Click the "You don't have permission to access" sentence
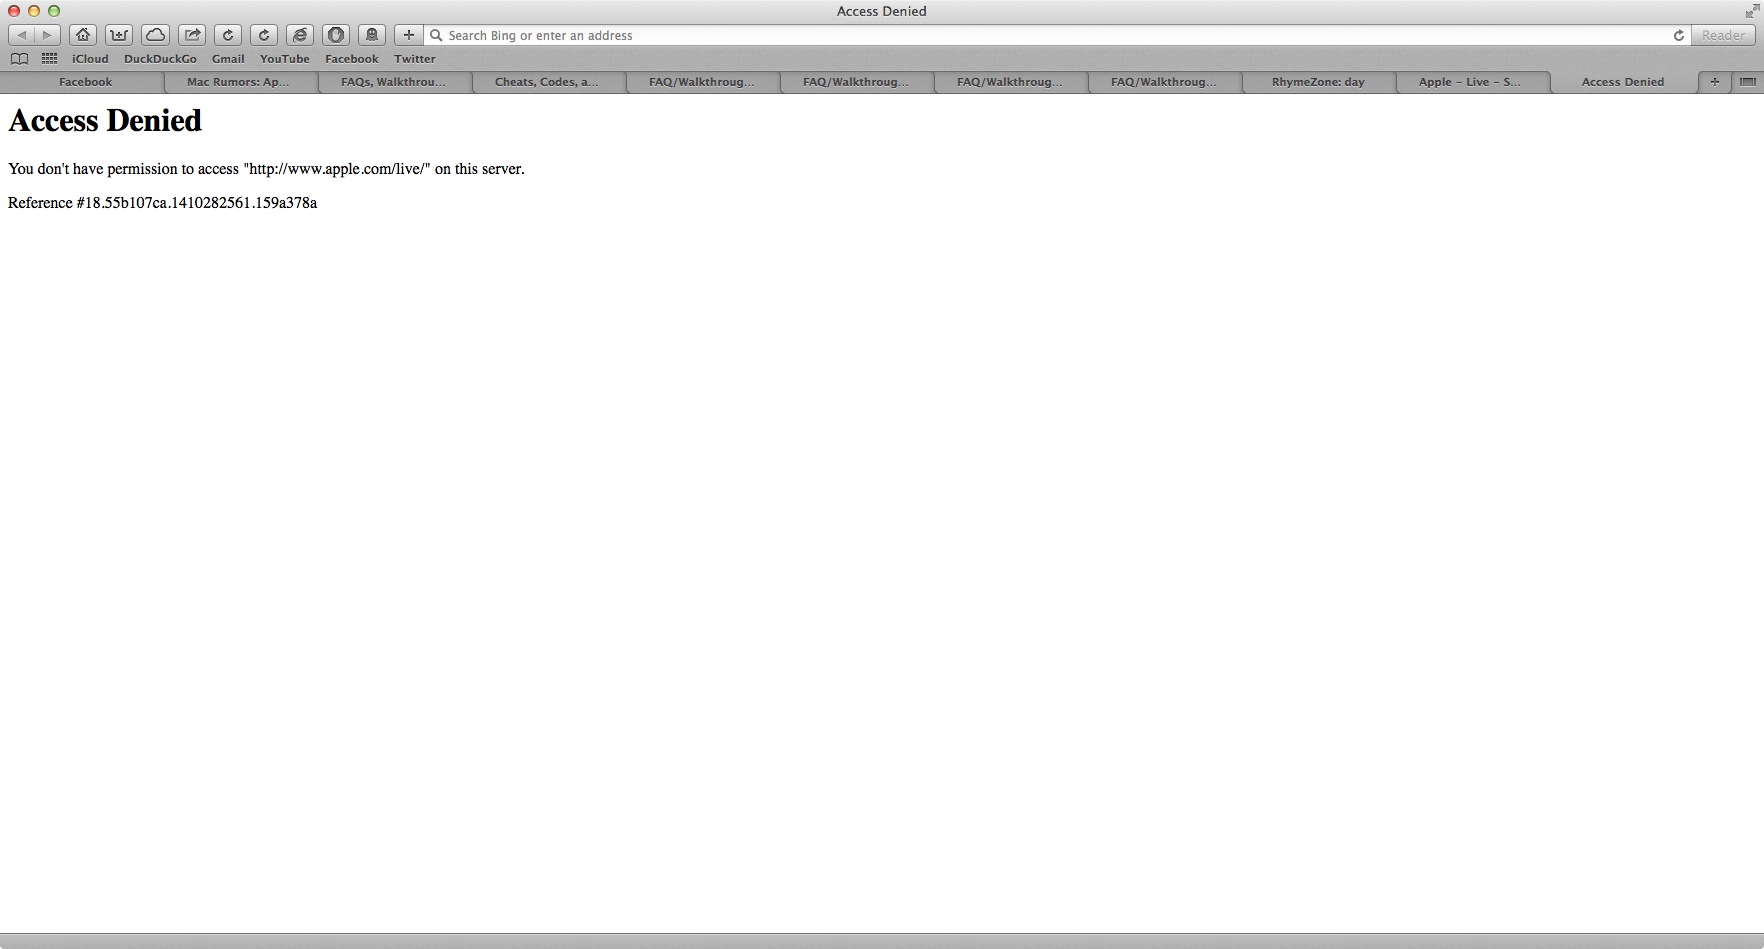 coord(266,169)
